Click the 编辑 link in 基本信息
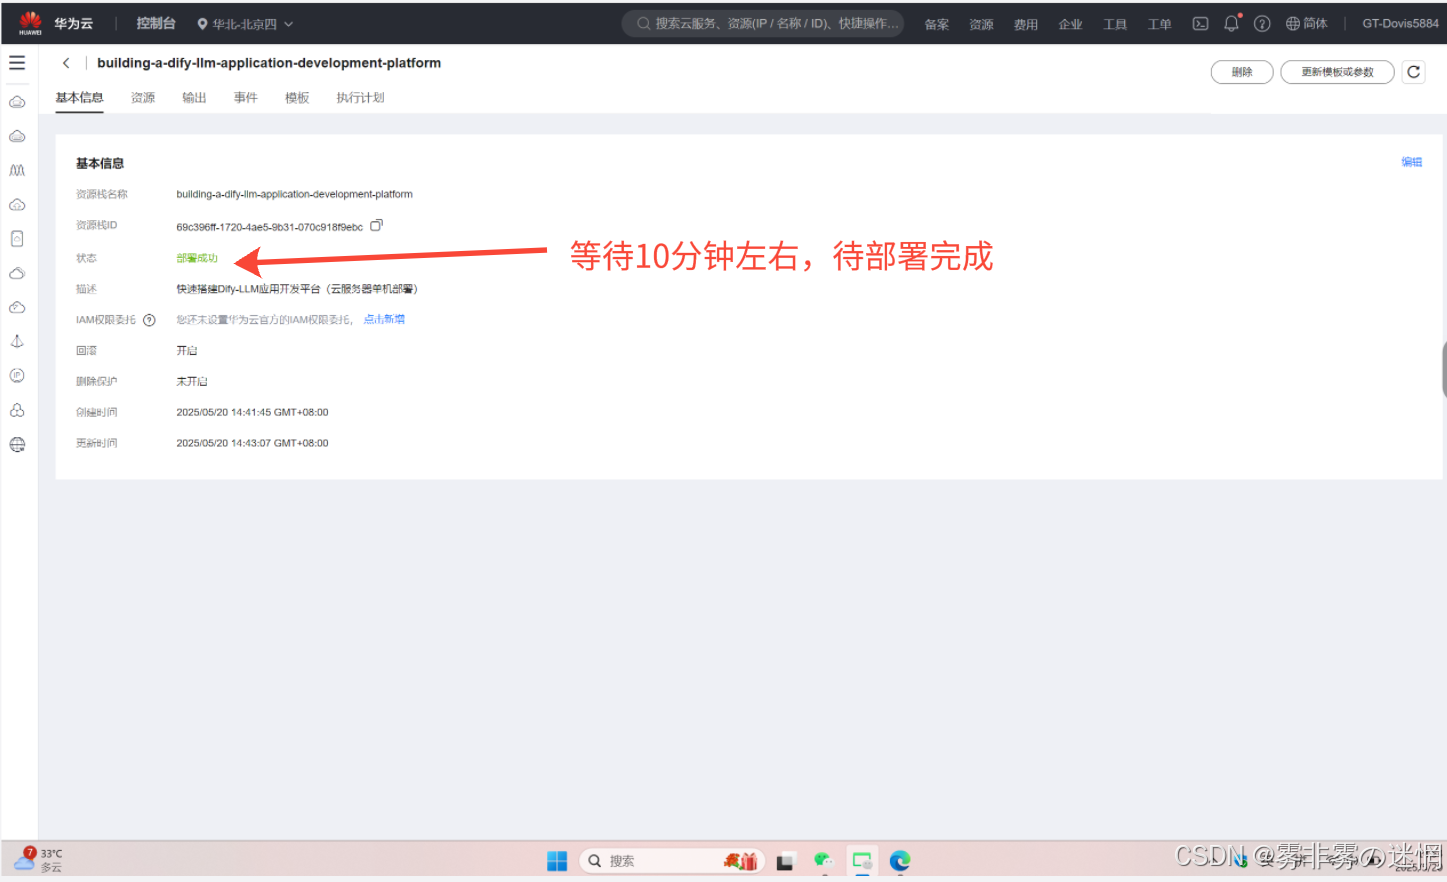Screen dimensions: 1447x882 point(1411,162)
